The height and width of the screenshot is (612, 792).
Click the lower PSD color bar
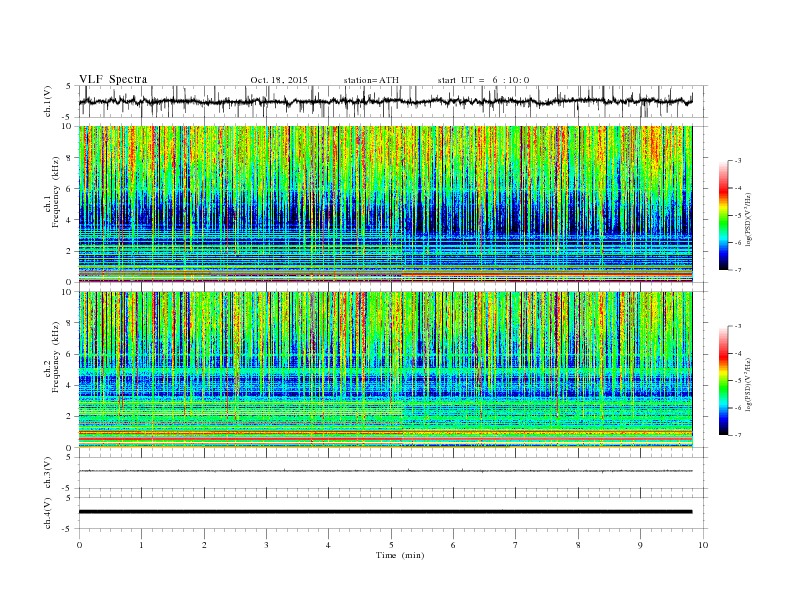click(x=723, y=380)
